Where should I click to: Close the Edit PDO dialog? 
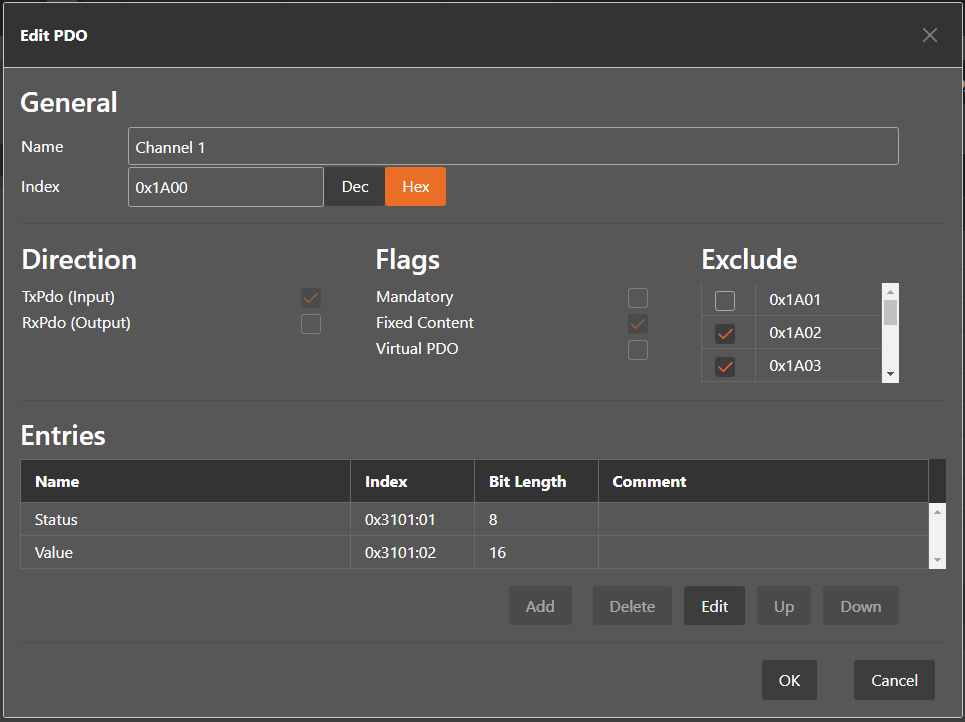[930, 36]
